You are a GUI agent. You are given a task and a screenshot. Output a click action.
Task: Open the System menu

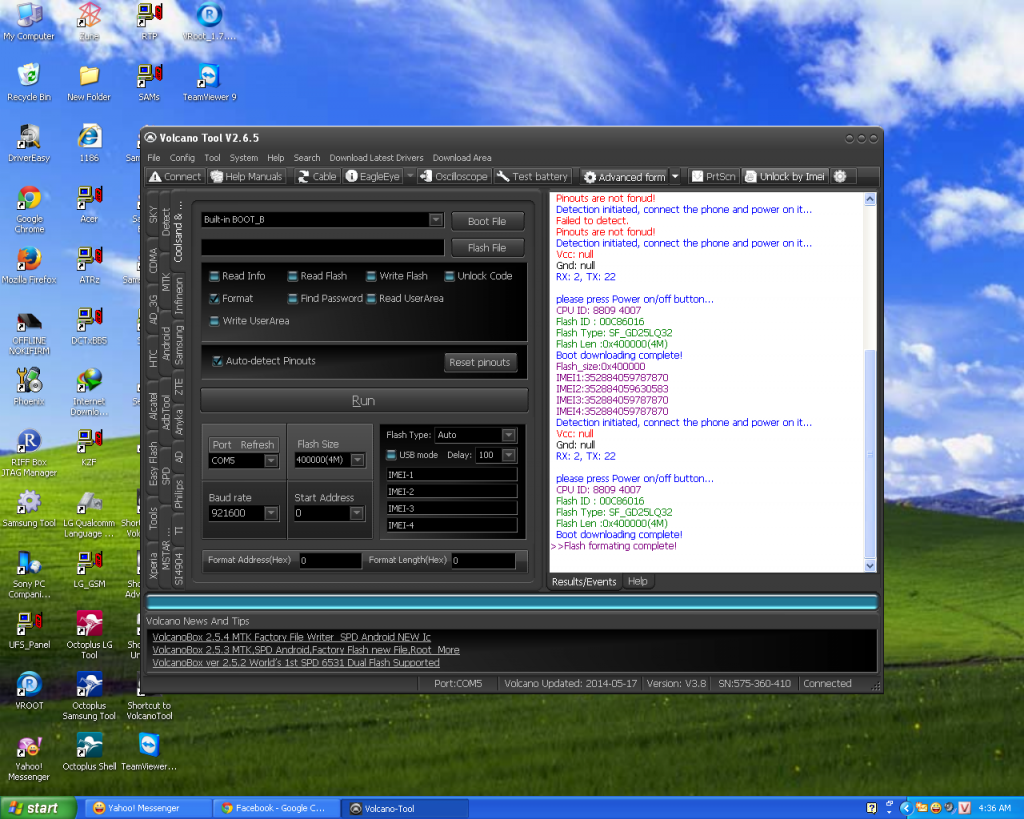pyautogui.click(x=244, y=158)
